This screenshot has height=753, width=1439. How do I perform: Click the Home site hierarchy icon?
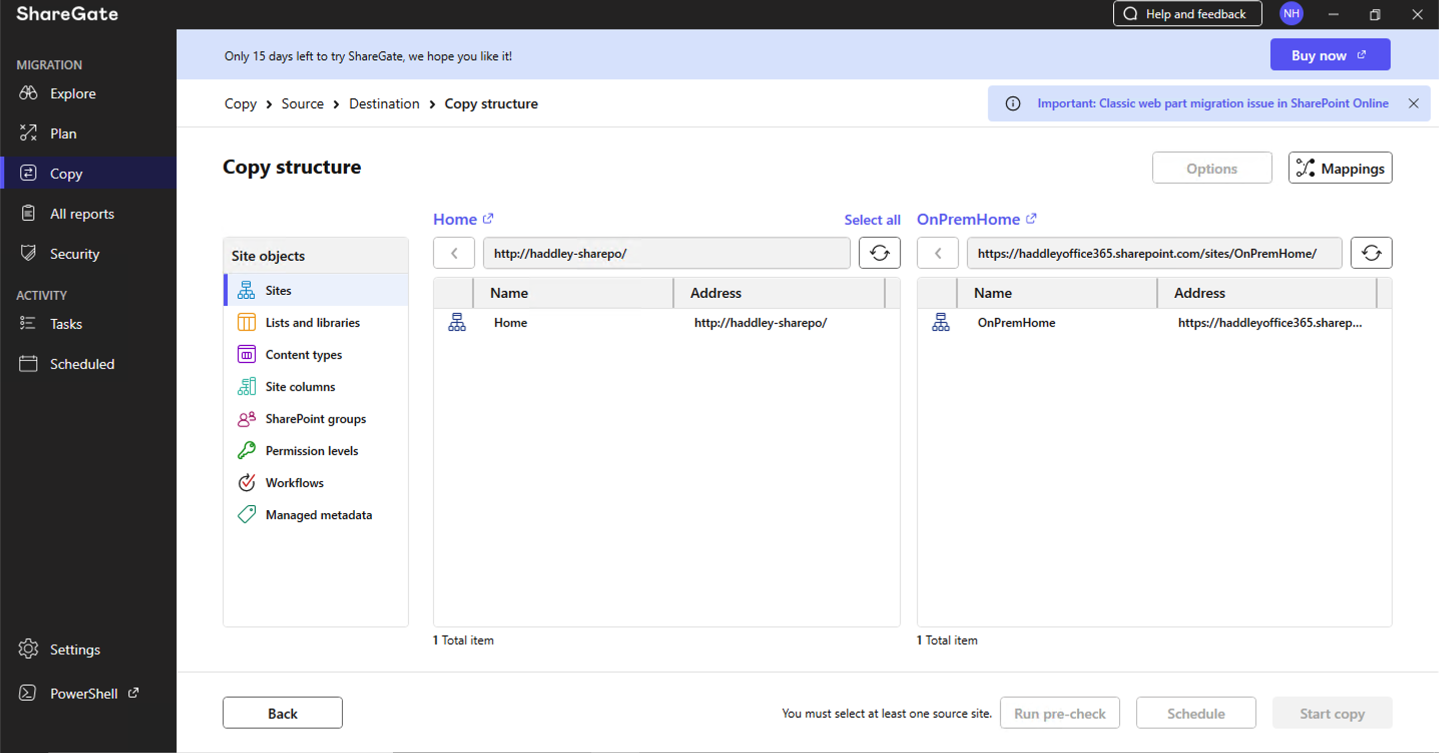click(457, 322)
